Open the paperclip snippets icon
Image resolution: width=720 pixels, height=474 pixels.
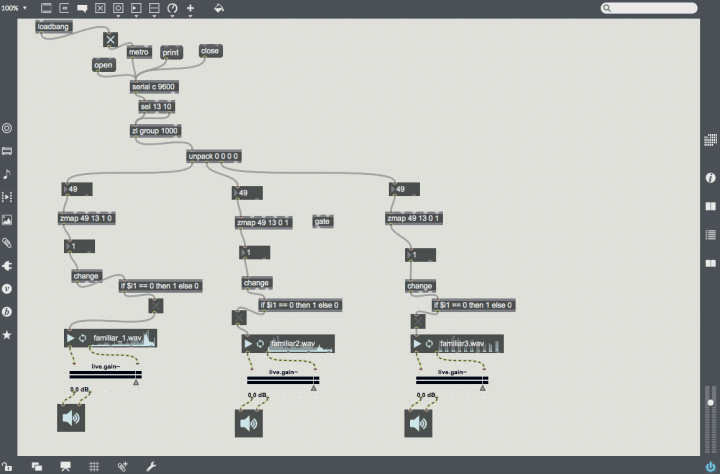pos(7,243)
